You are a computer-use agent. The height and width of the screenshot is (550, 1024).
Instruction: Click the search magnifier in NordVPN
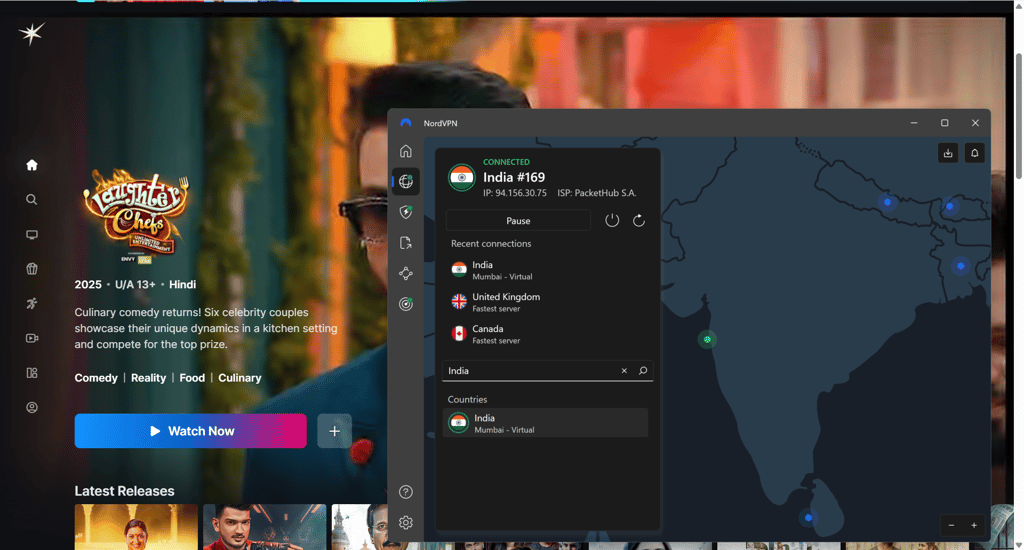click(643, 370)
